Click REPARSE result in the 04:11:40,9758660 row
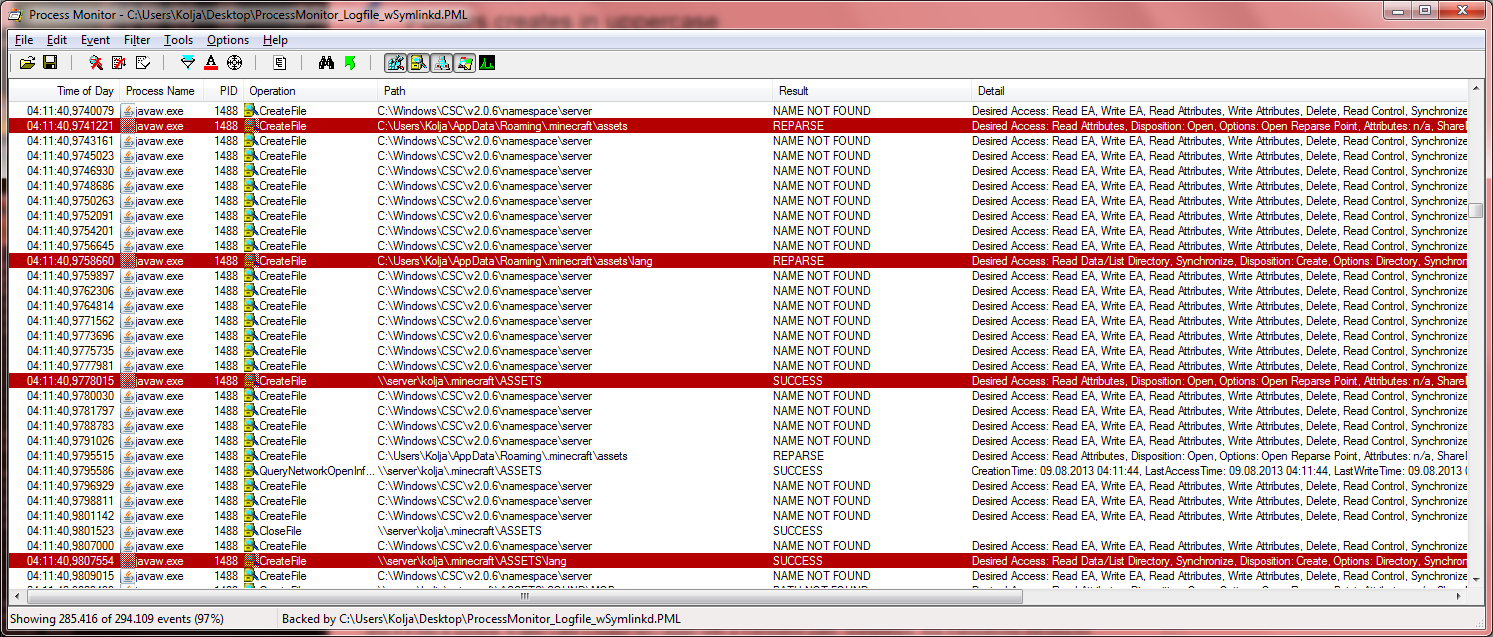Image resolution: width=1493 pixels, height=637 pixels. click(798, 261)
